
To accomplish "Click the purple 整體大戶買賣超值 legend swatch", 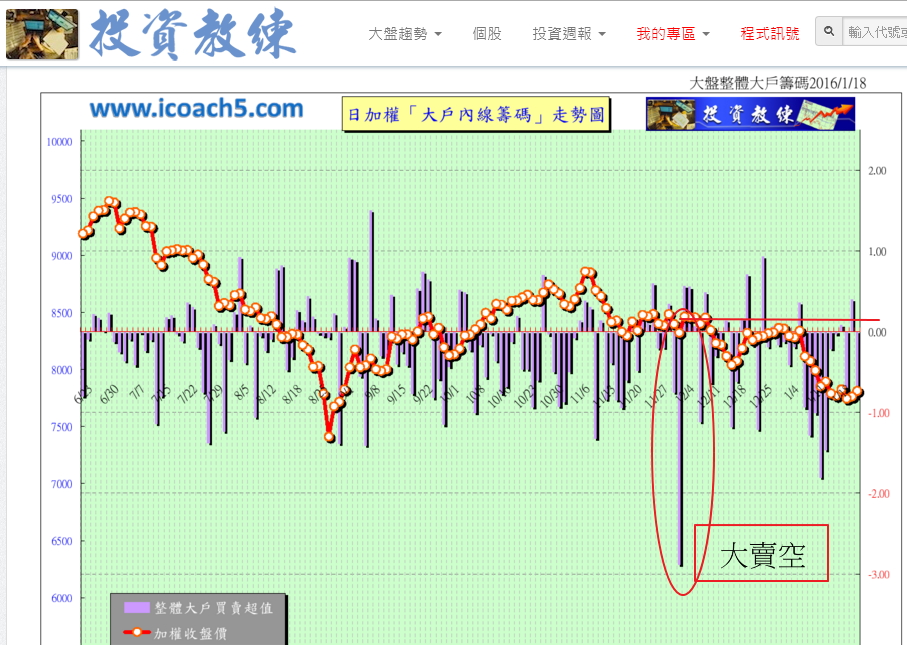I will pos(137,607).
